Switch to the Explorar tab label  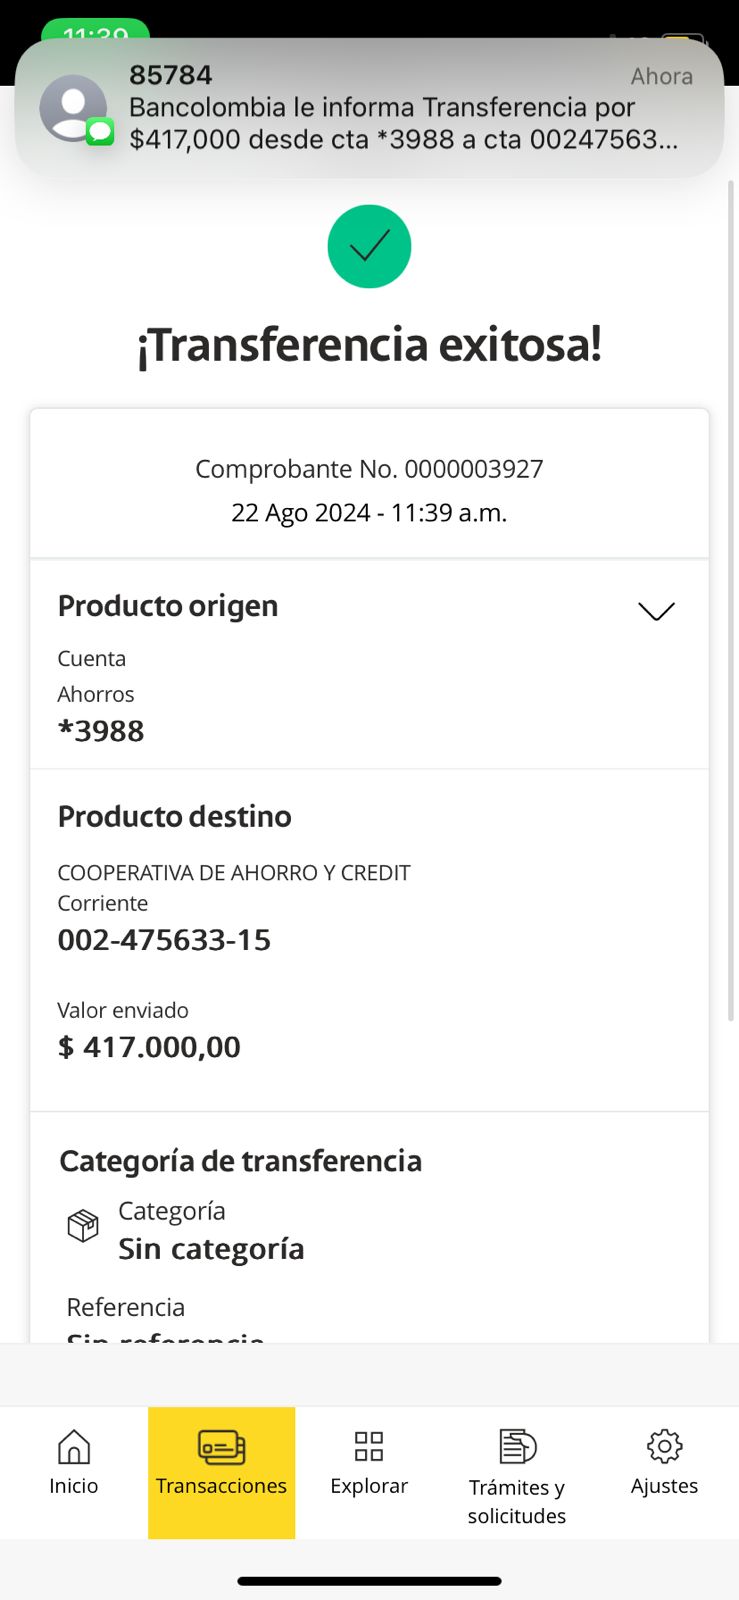pyautogui.click(x=369, y=1486)
